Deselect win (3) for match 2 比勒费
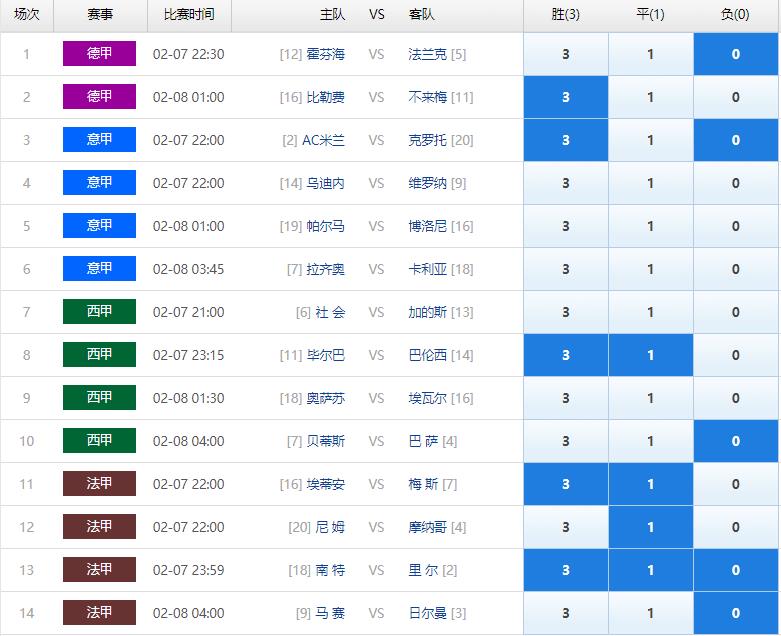 point(566,97)
